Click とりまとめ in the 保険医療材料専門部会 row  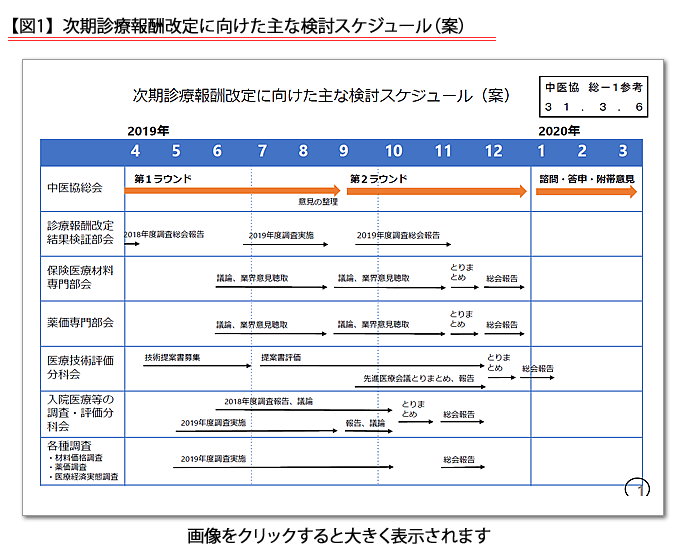tap(462, 272)
